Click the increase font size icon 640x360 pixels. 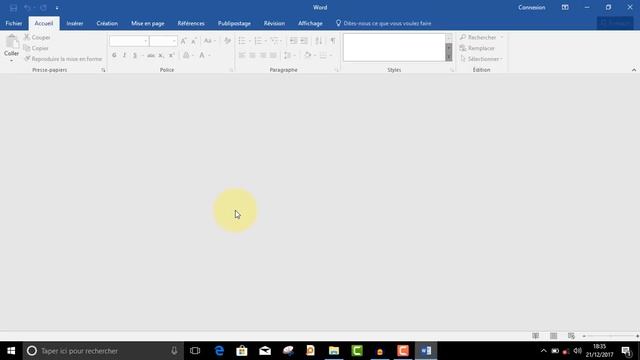pos(184,41)
